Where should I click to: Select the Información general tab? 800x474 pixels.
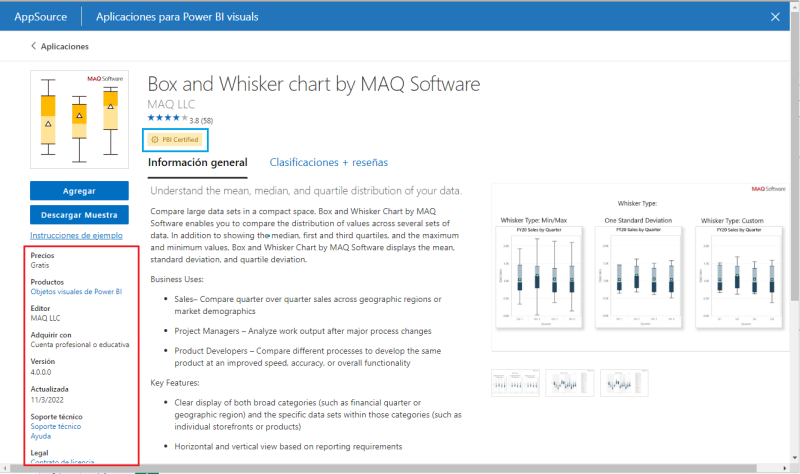click(x=197, y=162)
